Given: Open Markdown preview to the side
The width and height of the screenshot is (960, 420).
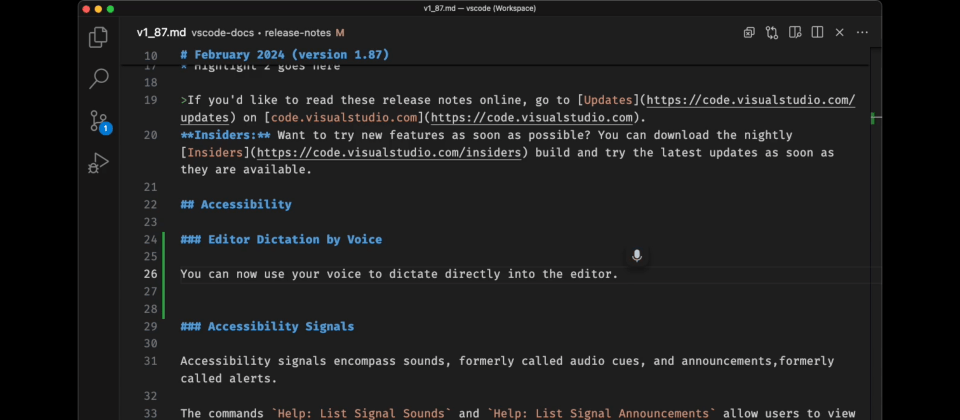Looking at the screenshot, I should 795,32.
